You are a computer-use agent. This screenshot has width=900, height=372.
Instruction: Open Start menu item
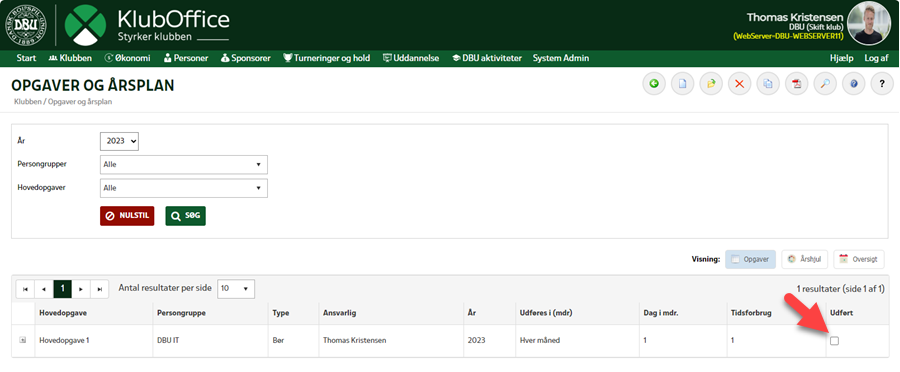coord(26,58)
